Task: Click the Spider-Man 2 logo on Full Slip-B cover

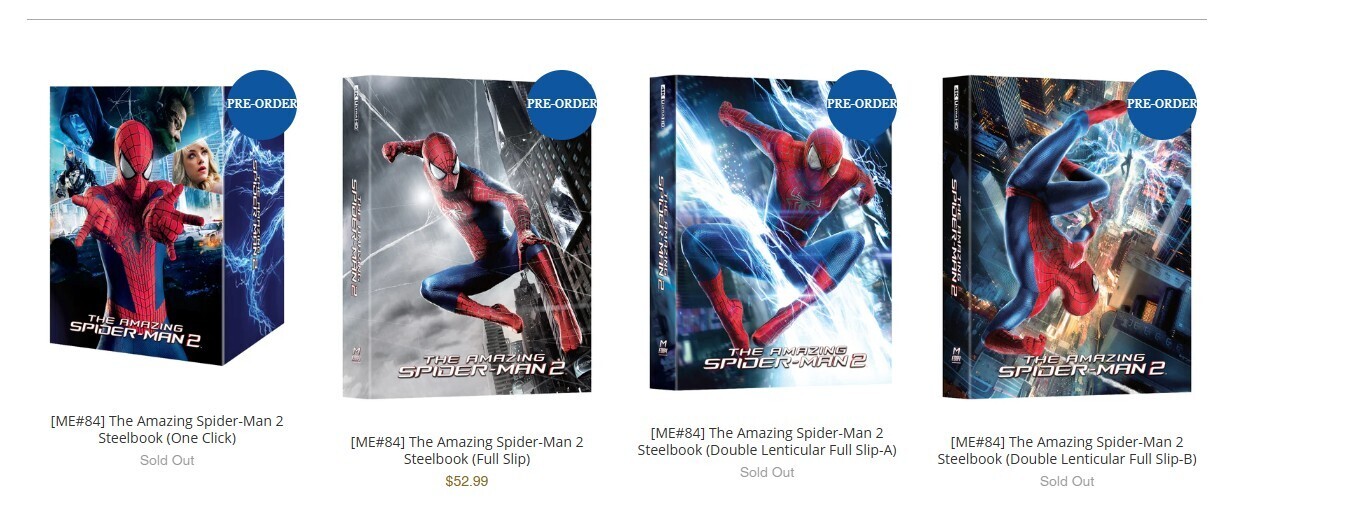Action: pos(1083,366)
